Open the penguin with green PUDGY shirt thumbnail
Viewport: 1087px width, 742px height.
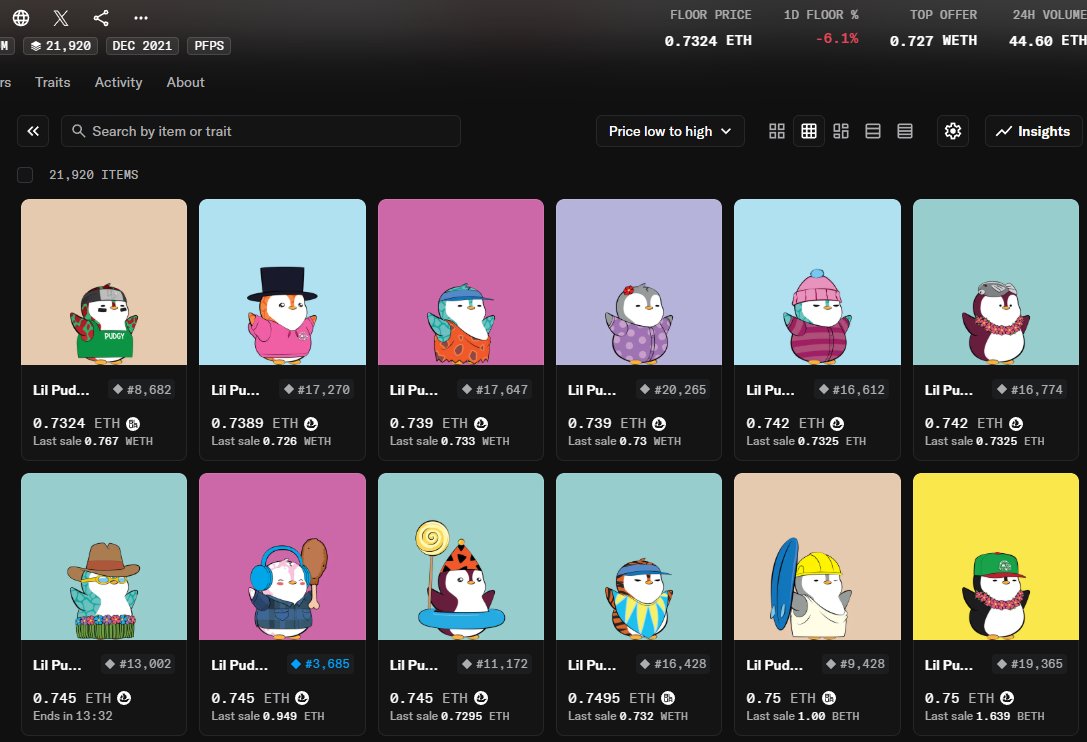coord(104,282)
